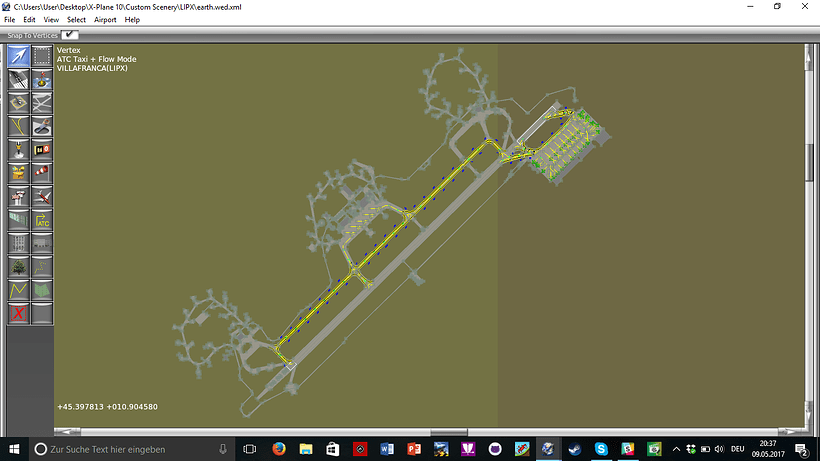
Task: Open the Edit menu
Action: click(29, 20)
